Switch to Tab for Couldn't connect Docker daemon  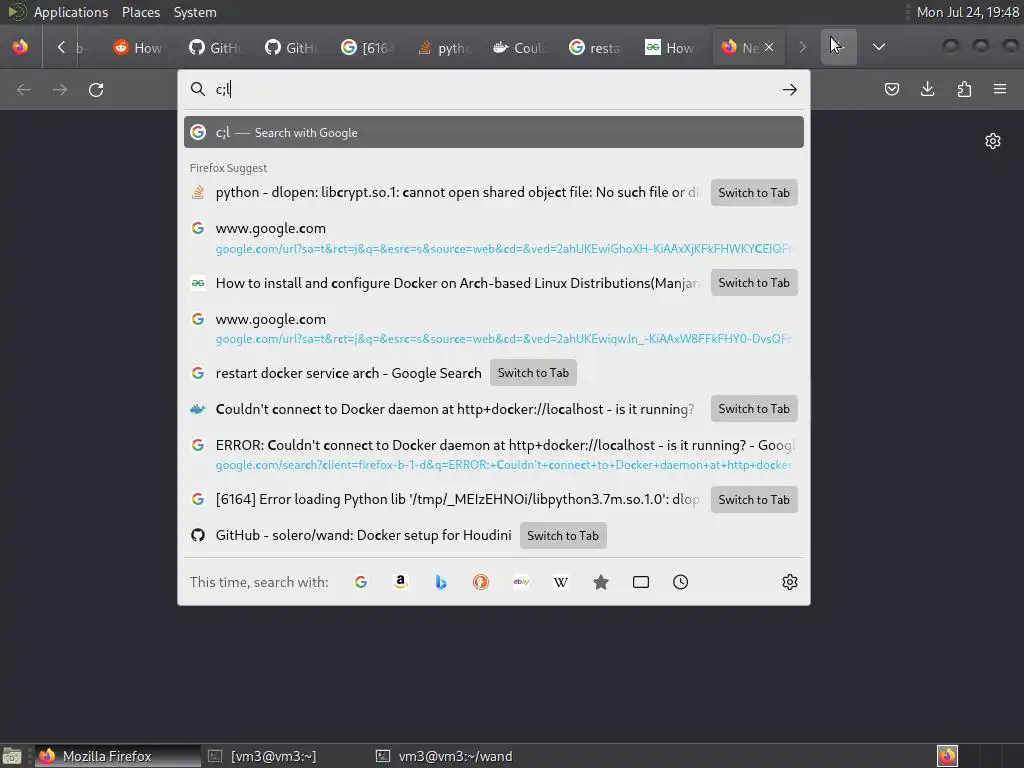pos(754,409)
